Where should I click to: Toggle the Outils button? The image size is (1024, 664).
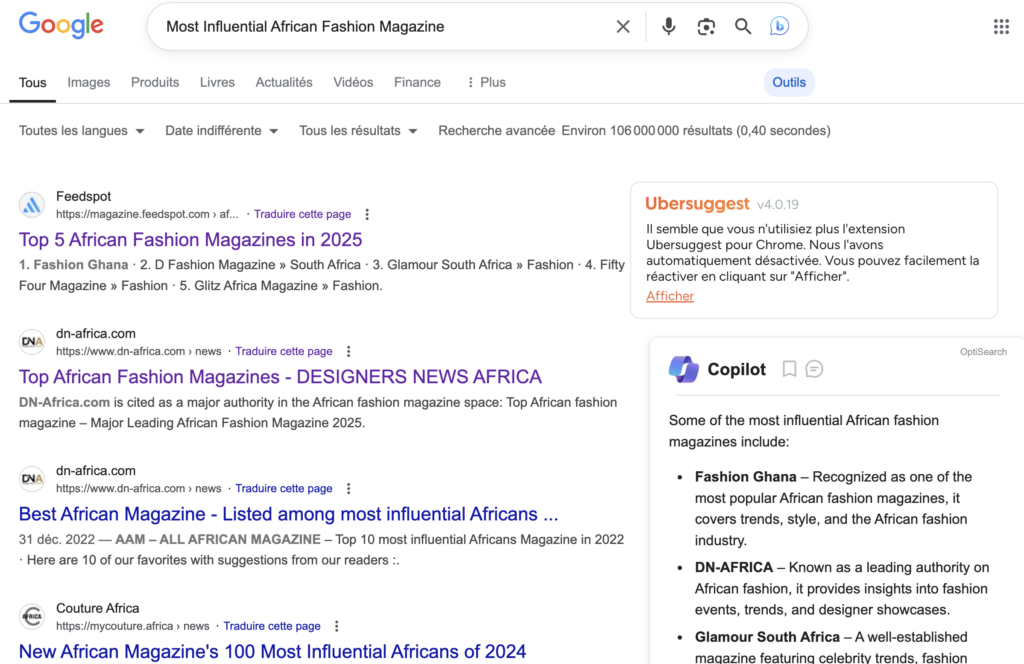789,82
